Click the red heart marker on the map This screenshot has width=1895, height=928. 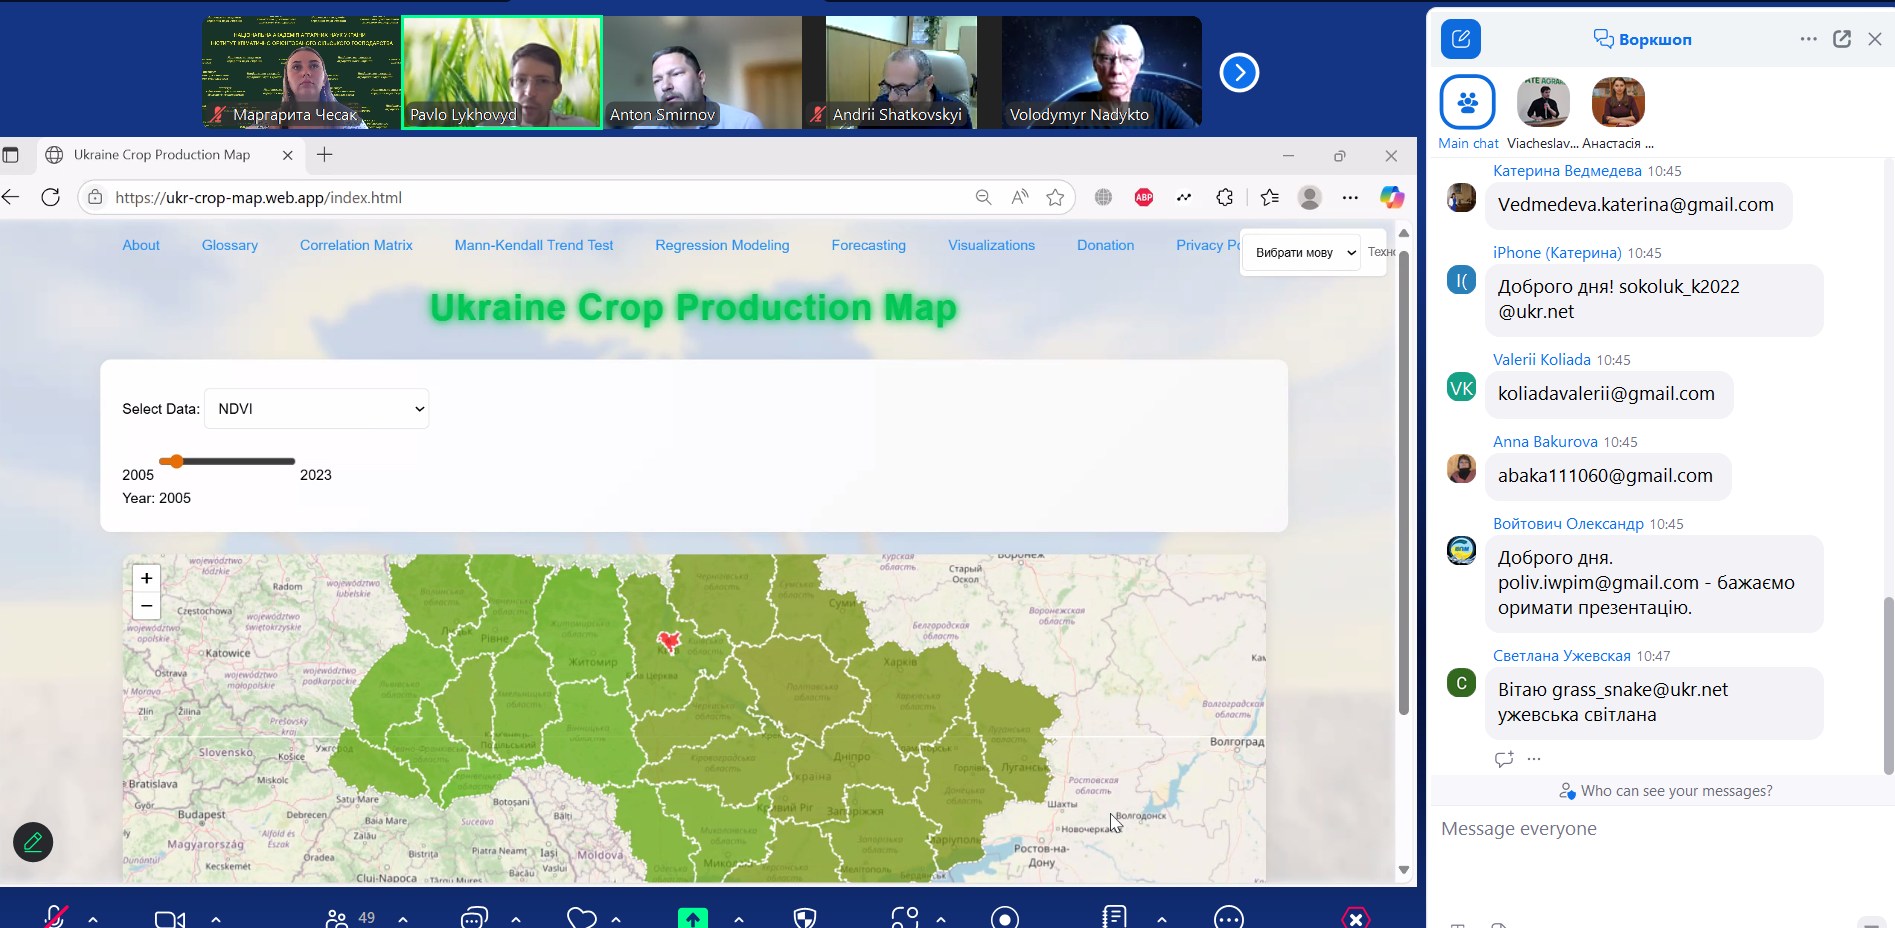[669, 640]
